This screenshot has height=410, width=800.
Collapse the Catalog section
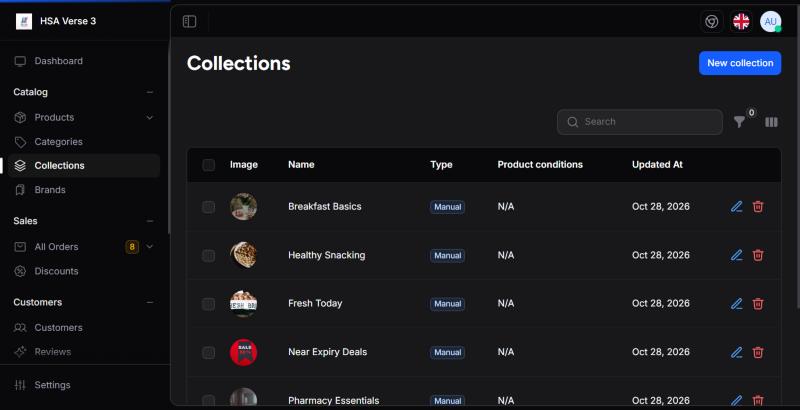point(149,92)
